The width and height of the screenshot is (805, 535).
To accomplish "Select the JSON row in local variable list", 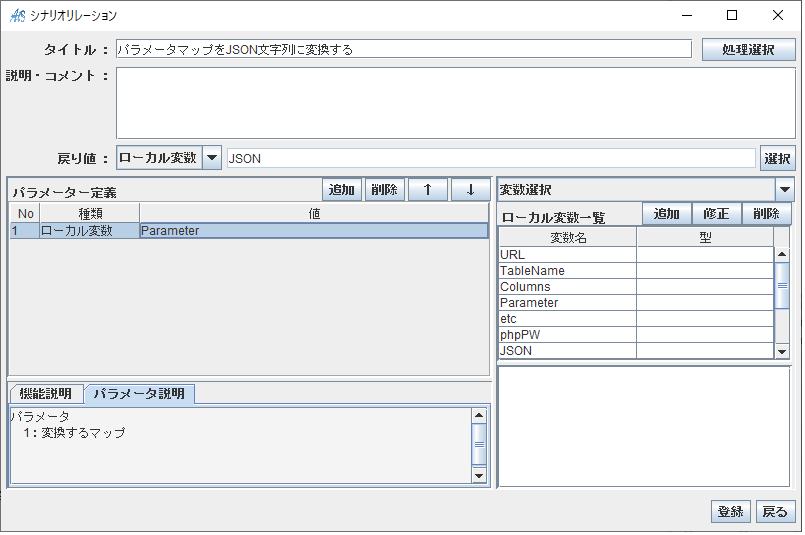I will (636, 350).
